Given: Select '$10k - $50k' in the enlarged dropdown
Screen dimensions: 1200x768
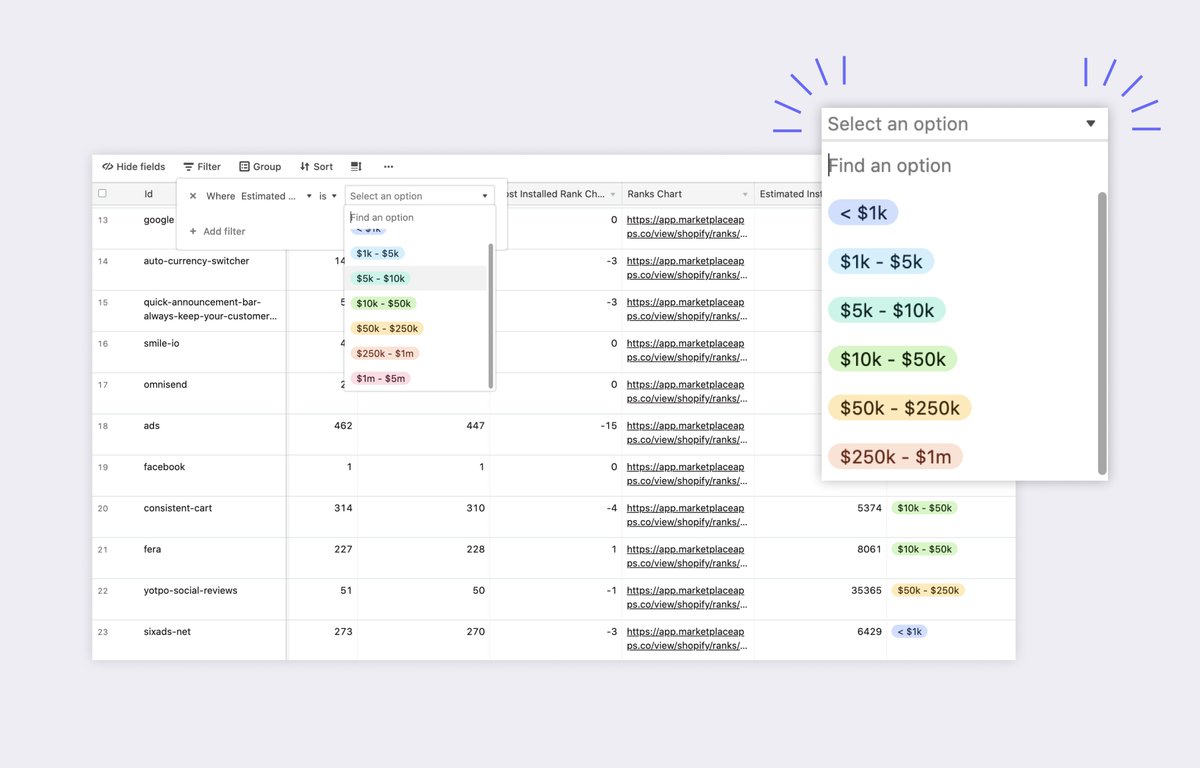Looking at the screenshot, I should coord(893,359).
